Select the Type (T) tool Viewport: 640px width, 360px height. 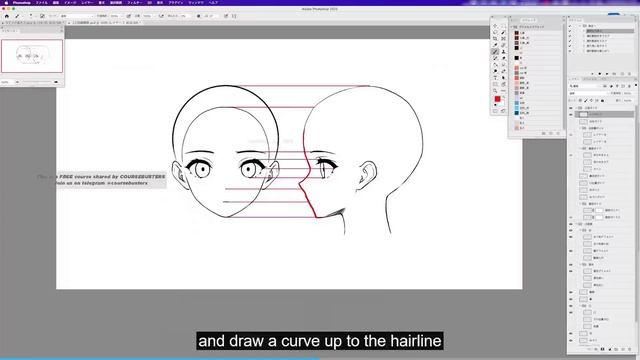click(x=495, y=77)
